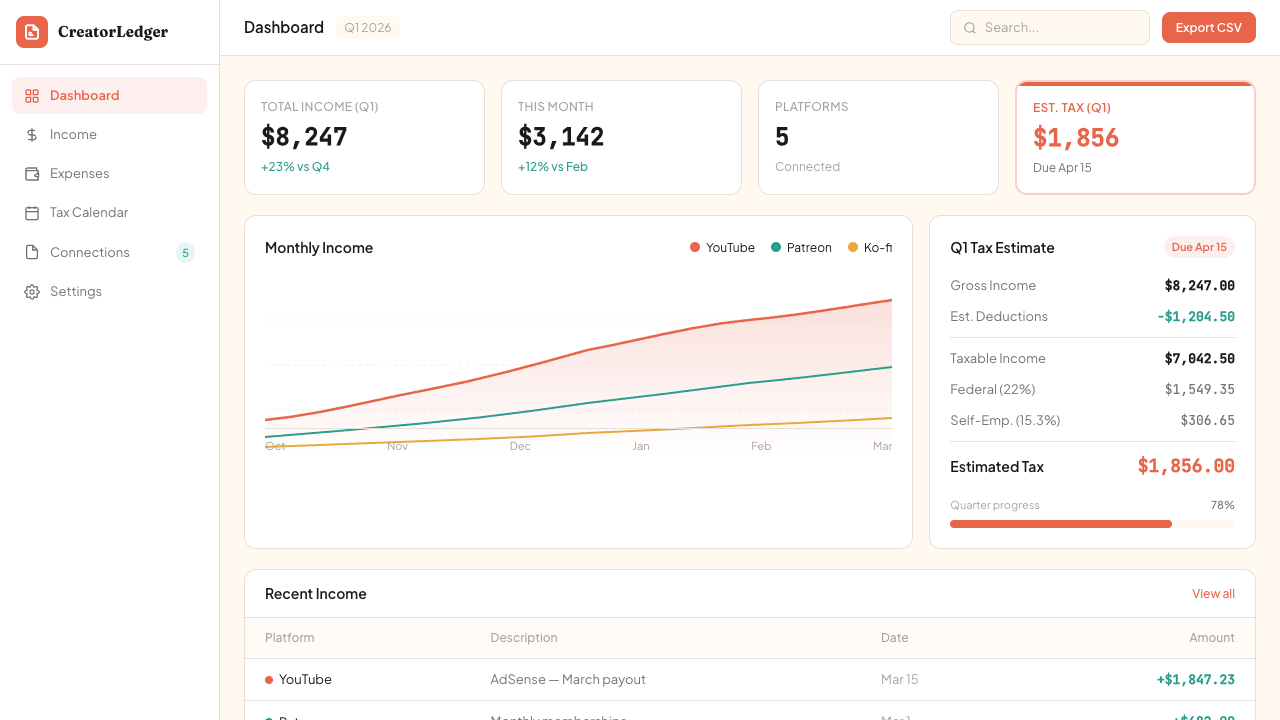Select the This Month $3,142 card

[x=621, y=137]
